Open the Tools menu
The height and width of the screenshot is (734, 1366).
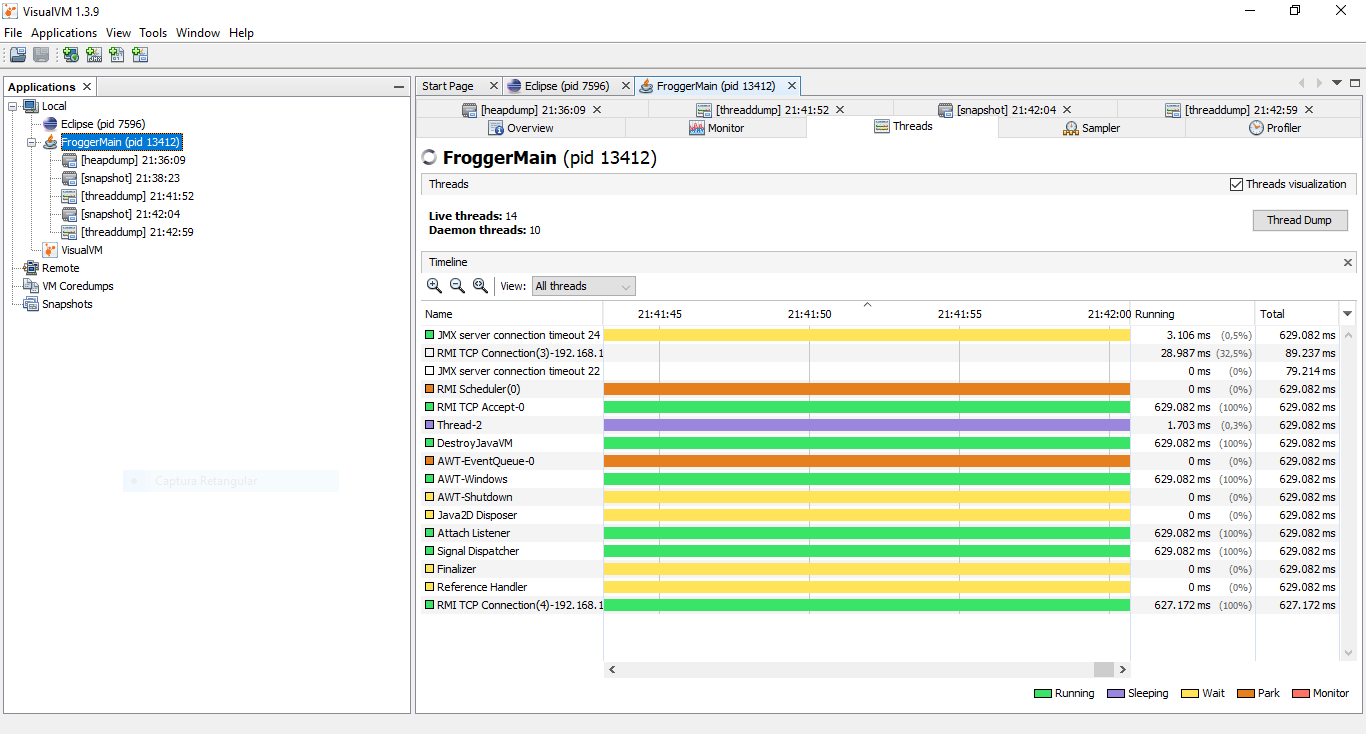pos(153,33)
